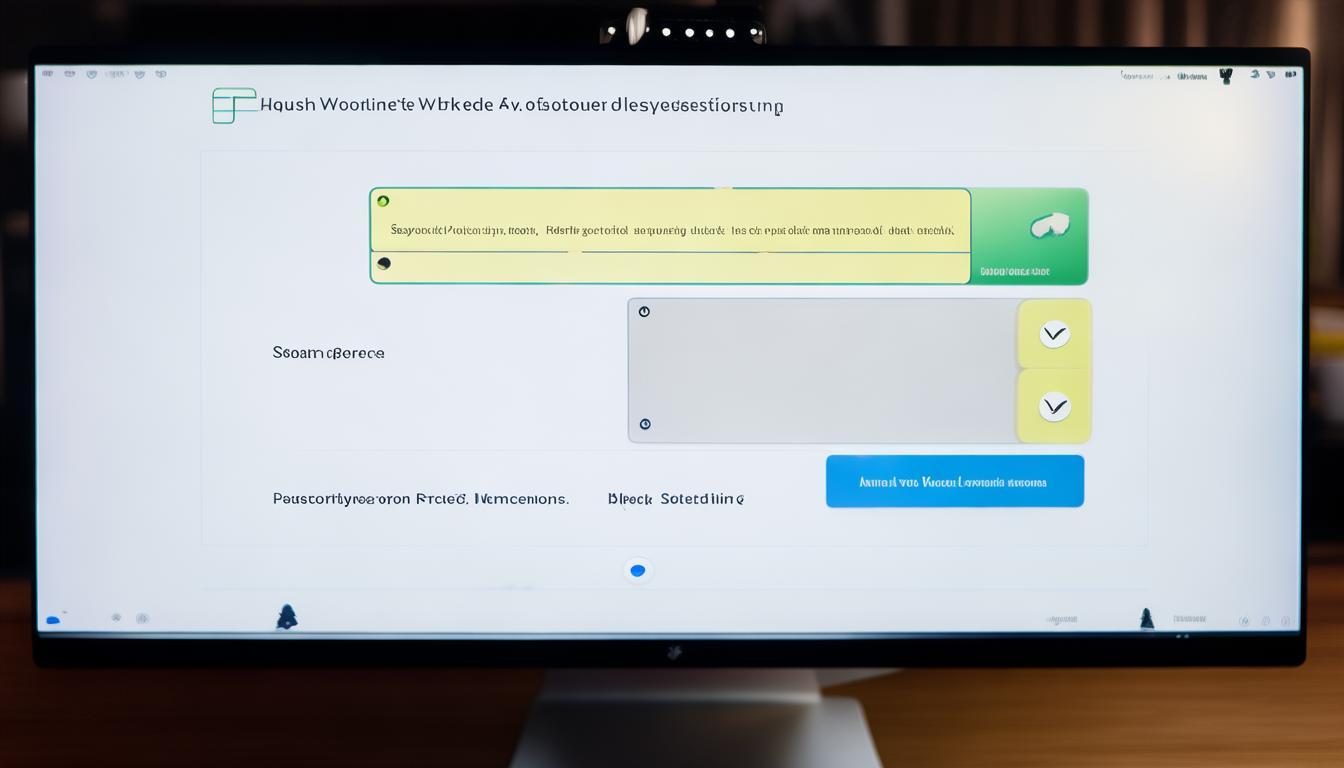Click the large blue button at bottom right
The width and height of the screenshot is (1344, 768).
954,481
